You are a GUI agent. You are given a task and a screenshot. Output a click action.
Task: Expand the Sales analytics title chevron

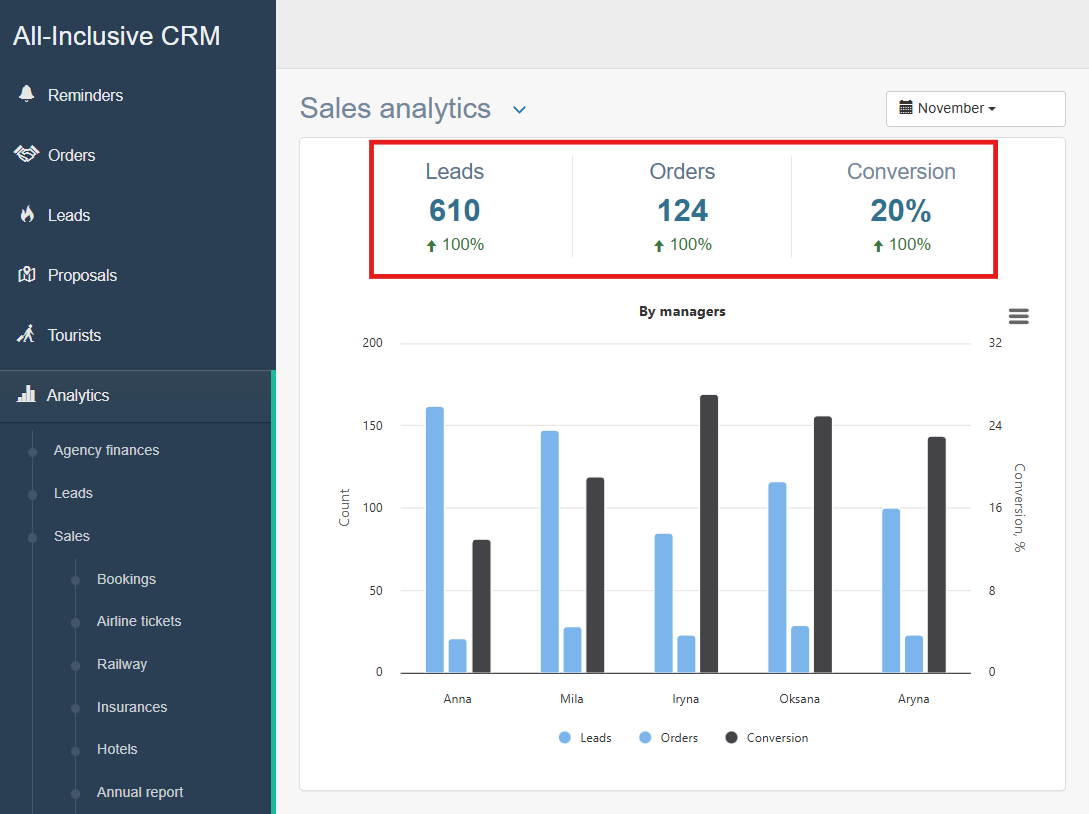pos(519,109)
